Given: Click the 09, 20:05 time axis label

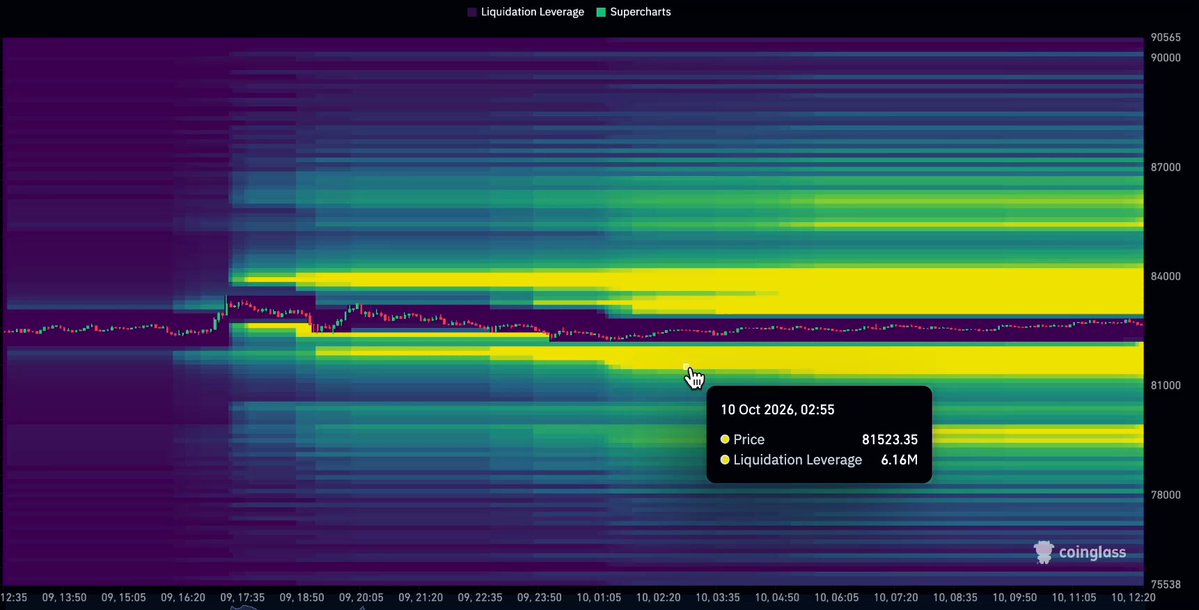Looking at the screenshot, I should tap(361, 598).
